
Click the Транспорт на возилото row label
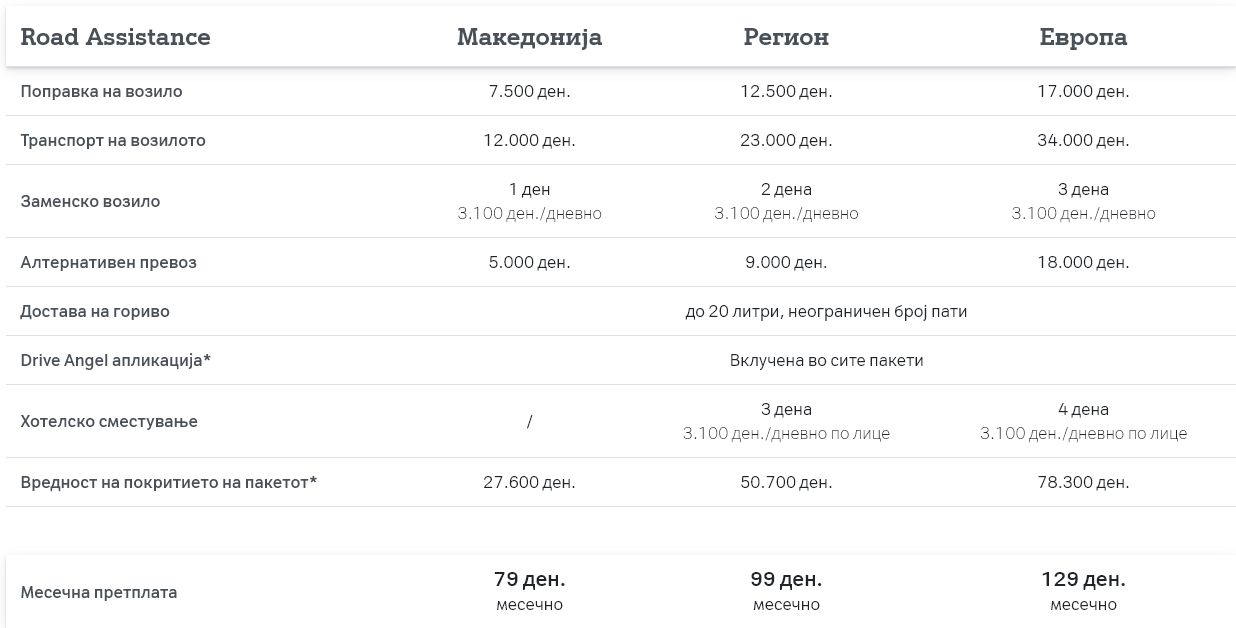coord(113,140)
